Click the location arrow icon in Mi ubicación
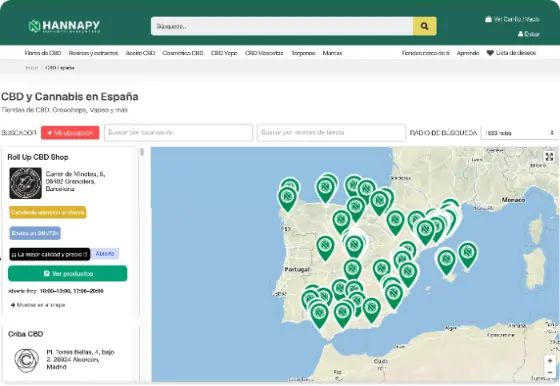This screenshot has width=560, height=386. [49, 133]
